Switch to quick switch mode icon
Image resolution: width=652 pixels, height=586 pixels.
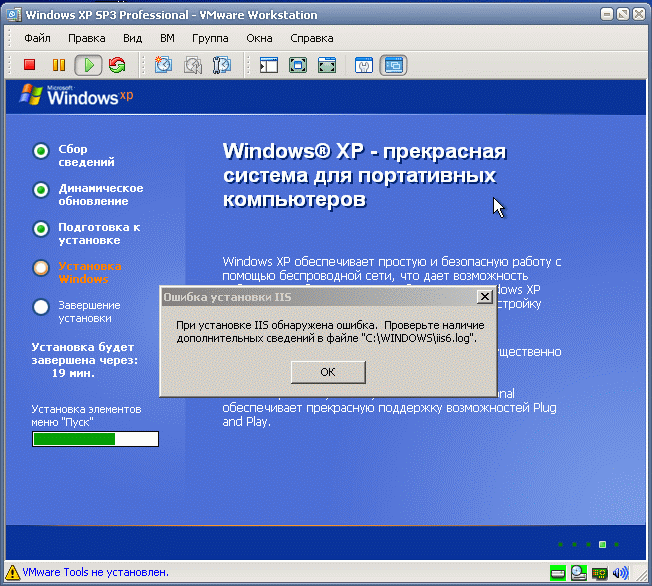pos(298,65)
